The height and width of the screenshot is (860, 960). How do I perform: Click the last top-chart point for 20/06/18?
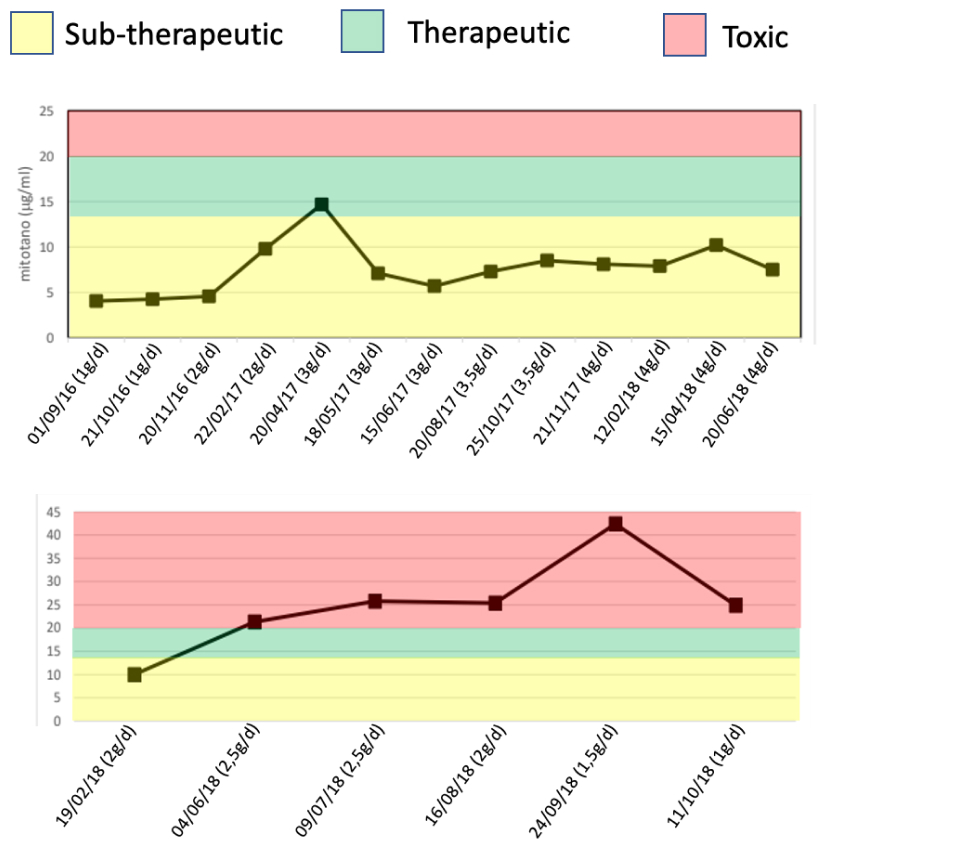coord(772,270)
